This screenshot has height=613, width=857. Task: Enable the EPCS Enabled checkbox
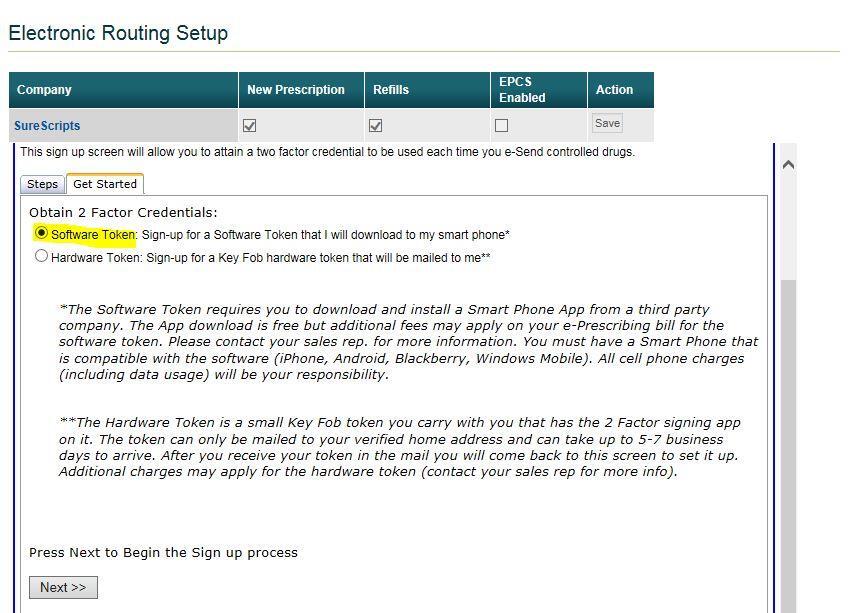point(501,126)
